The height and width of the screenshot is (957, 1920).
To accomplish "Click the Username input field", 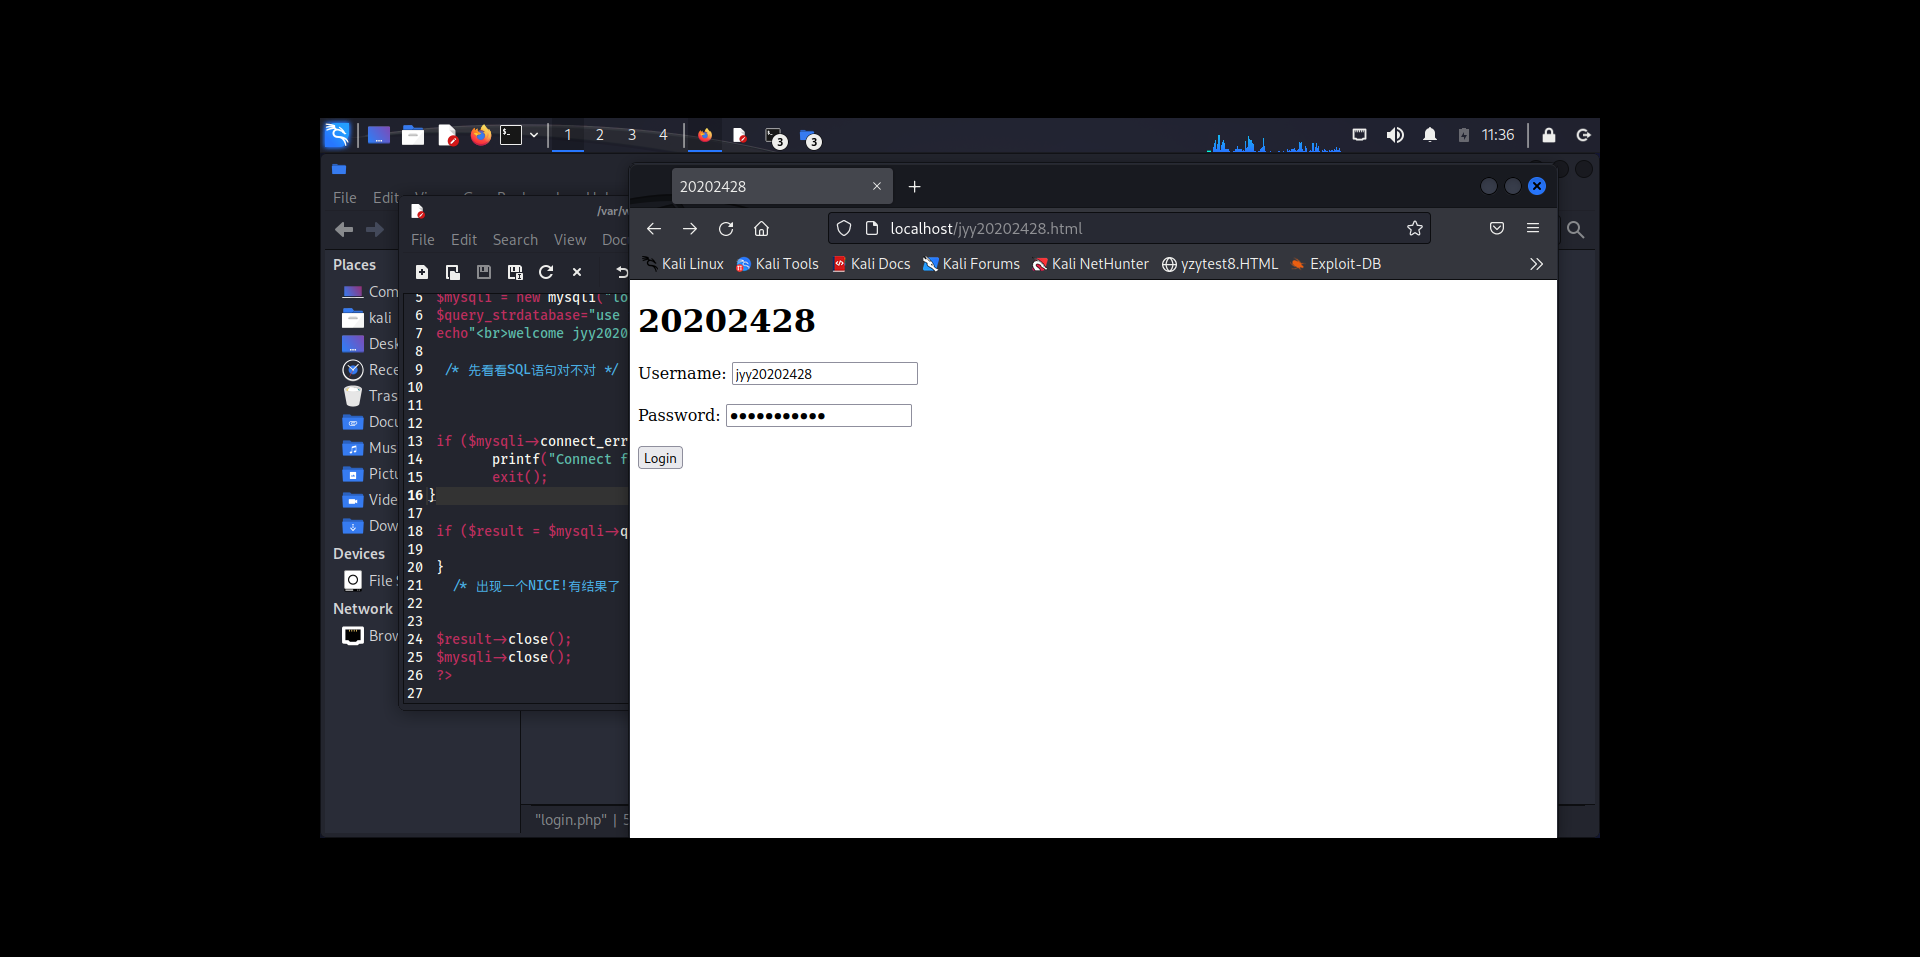I will [x=824, y=374].
